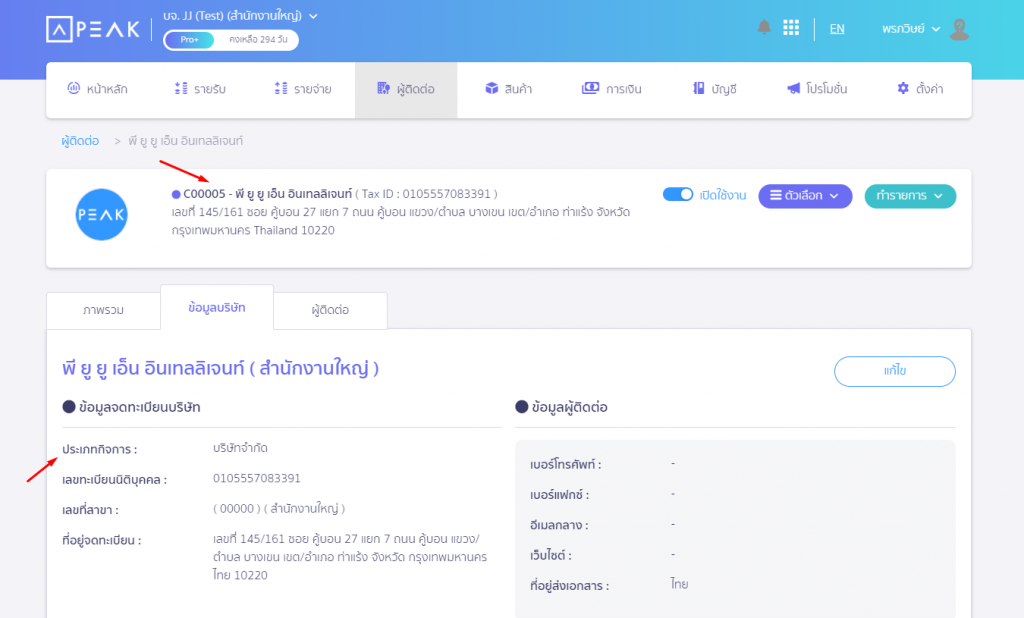Click the โปรโมชั่น megaphone icon
The image size is (1024, 618).
pyautogui.click(x=793, y=89)
